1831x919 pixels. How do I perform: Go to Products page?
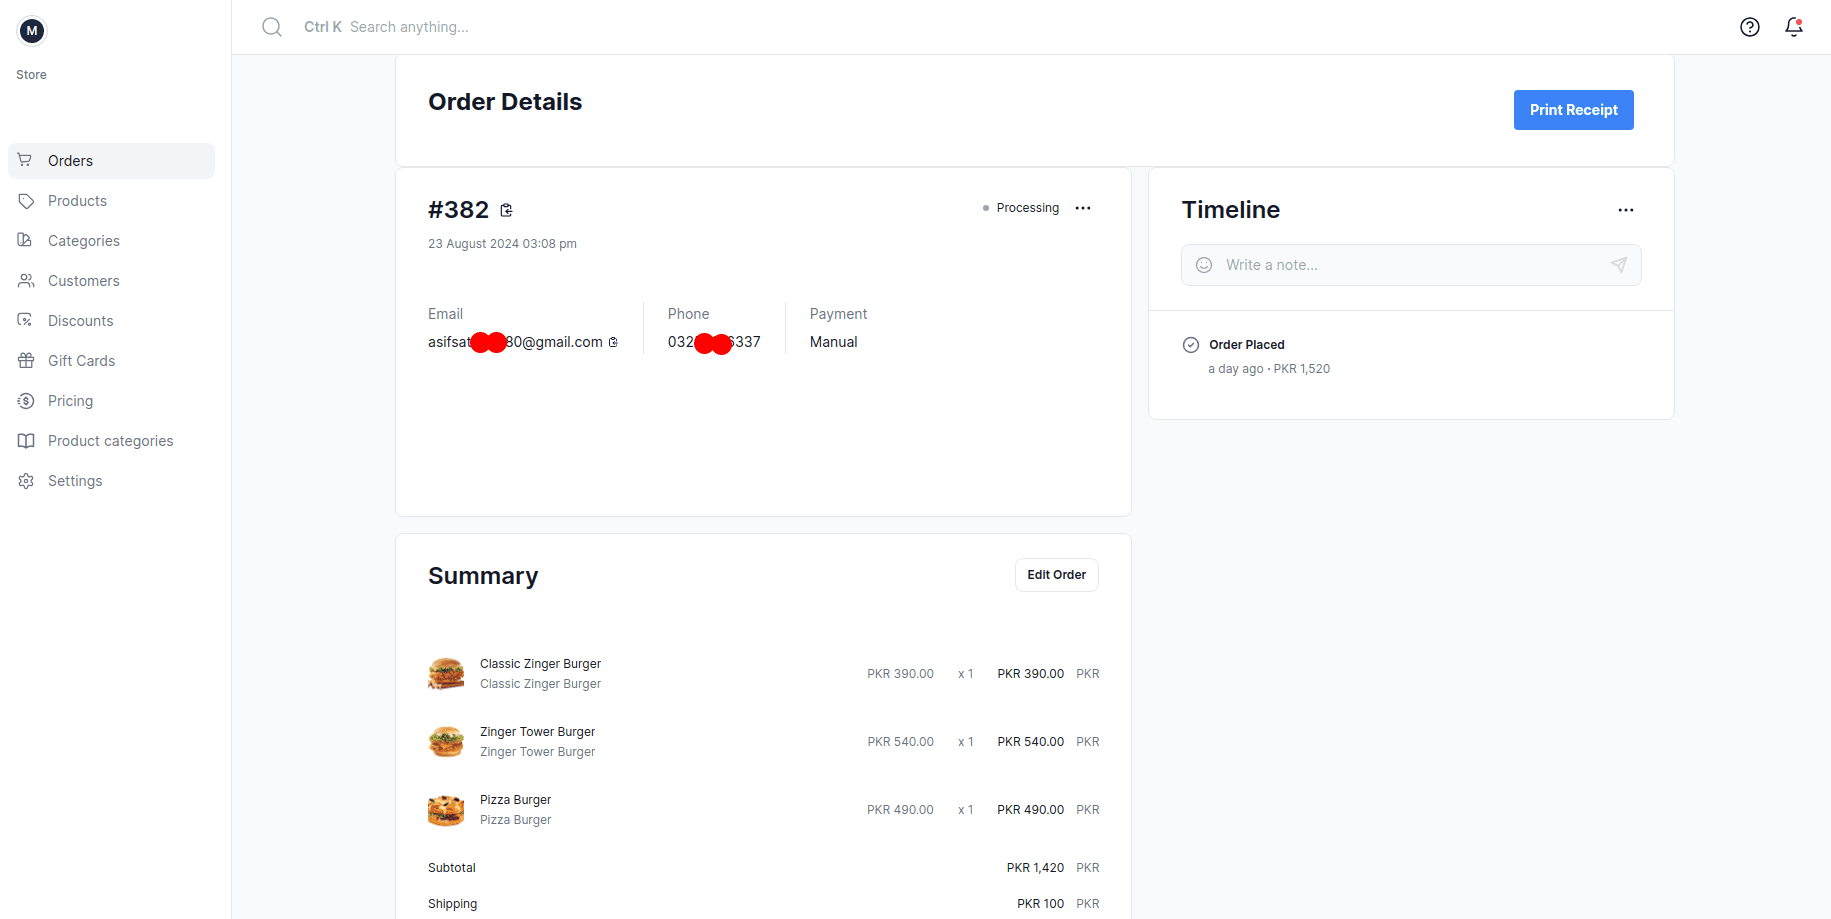click(111, 201)
